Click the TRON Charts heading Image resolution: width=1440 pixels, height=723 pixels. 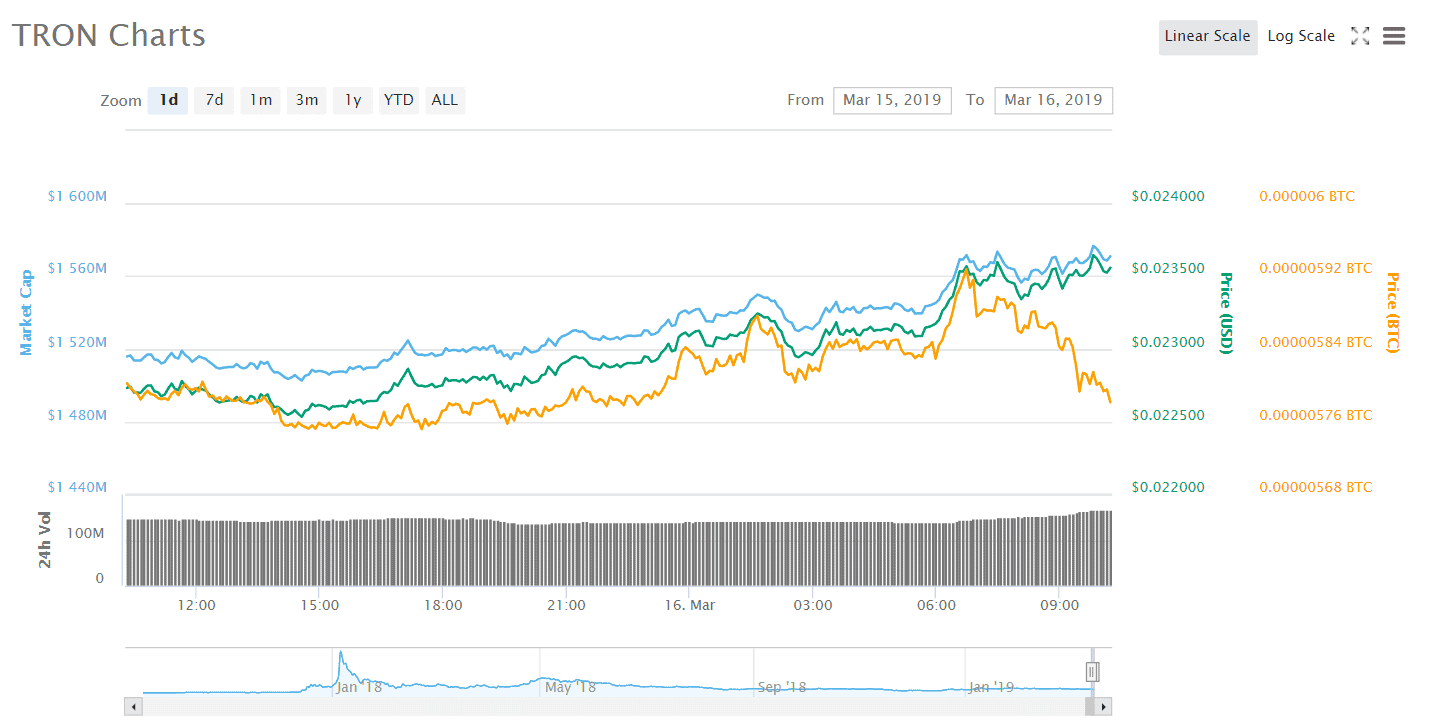[109, 35]
